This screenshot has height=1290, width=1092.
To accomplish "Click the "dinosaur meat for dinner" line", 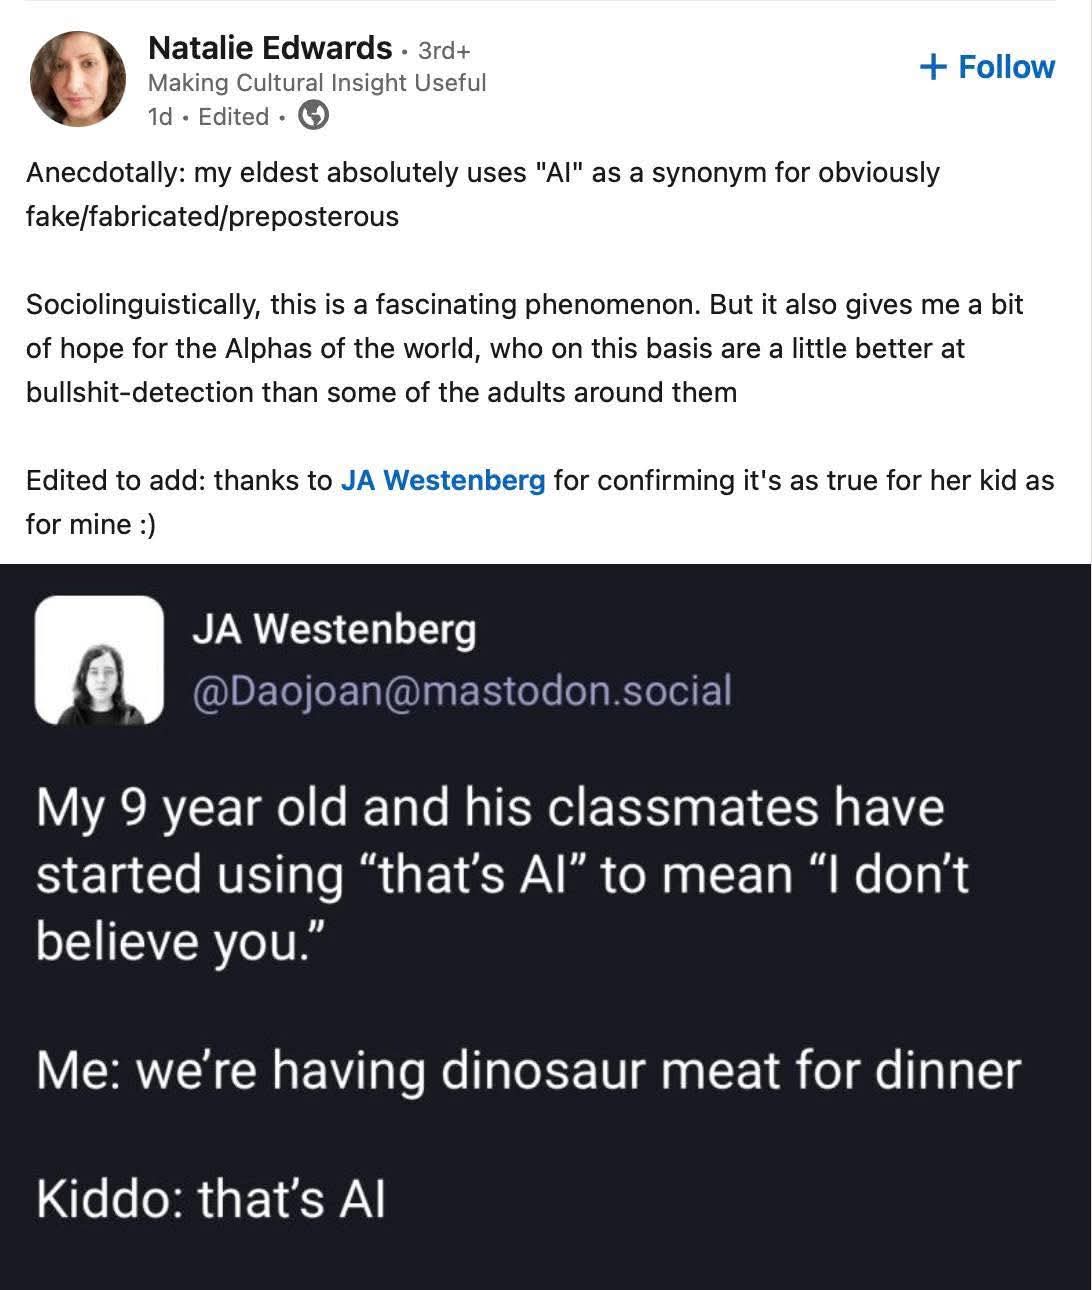I will tap(730, 1070).
